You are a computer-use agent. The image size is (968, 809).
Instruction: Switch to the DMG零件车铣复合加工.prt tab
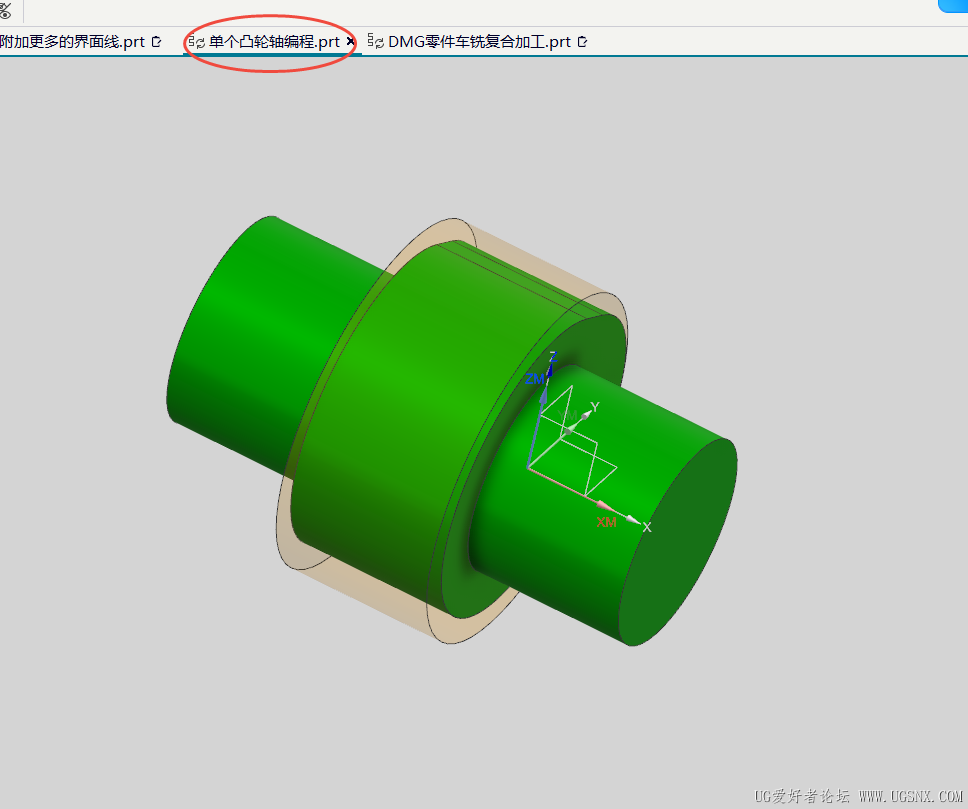point(480,42)
